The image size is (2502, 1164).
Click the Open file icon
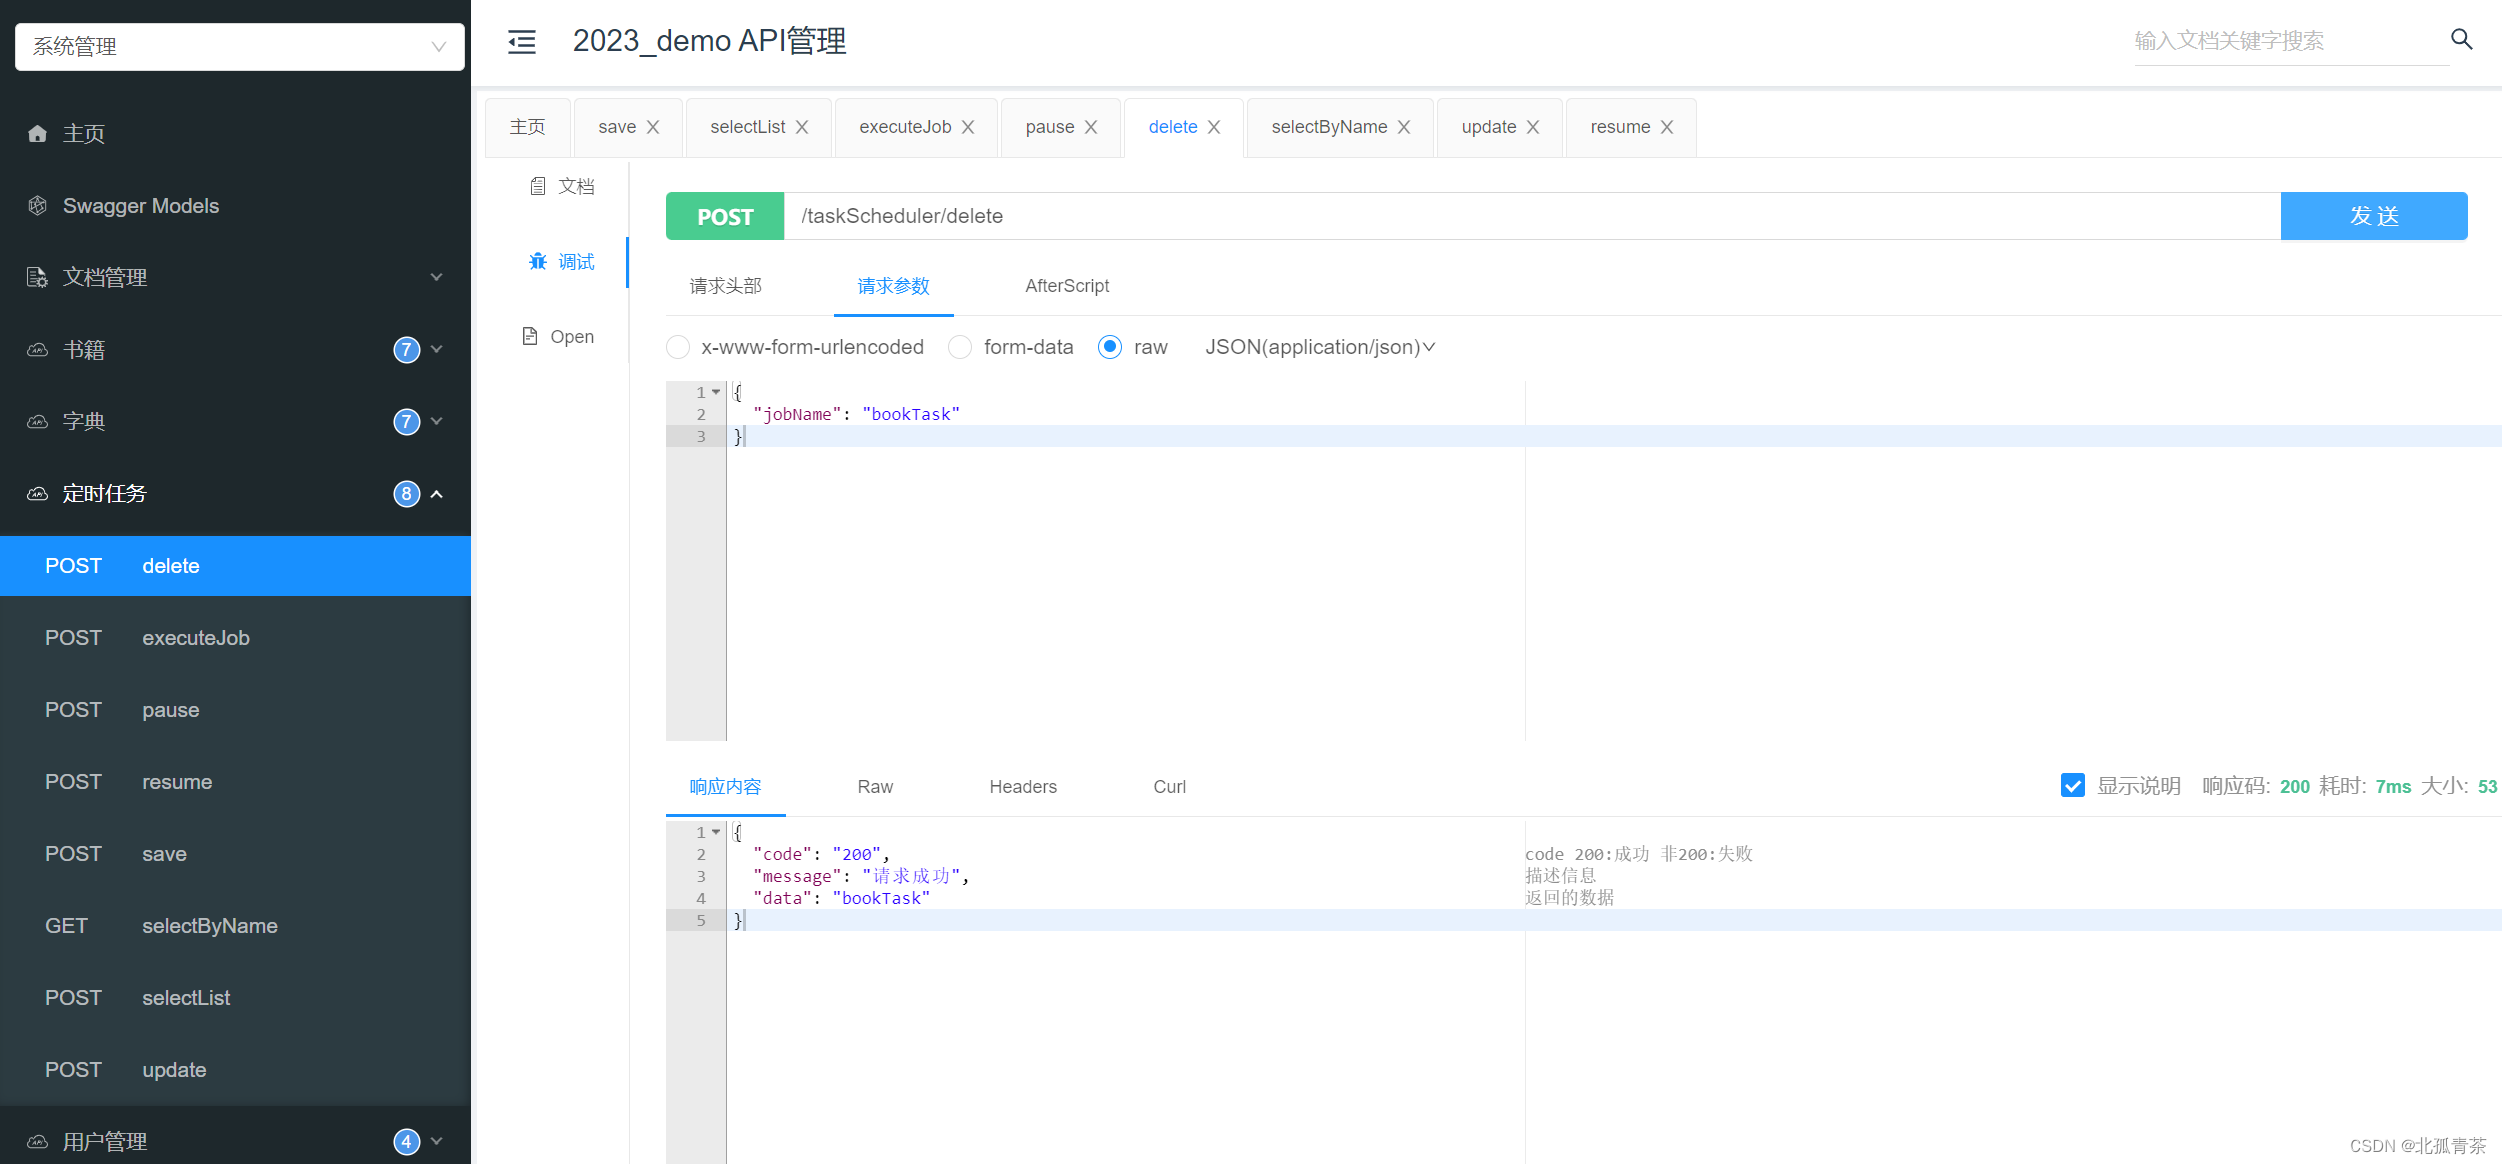pyautogui.click(x=530, y=337)
